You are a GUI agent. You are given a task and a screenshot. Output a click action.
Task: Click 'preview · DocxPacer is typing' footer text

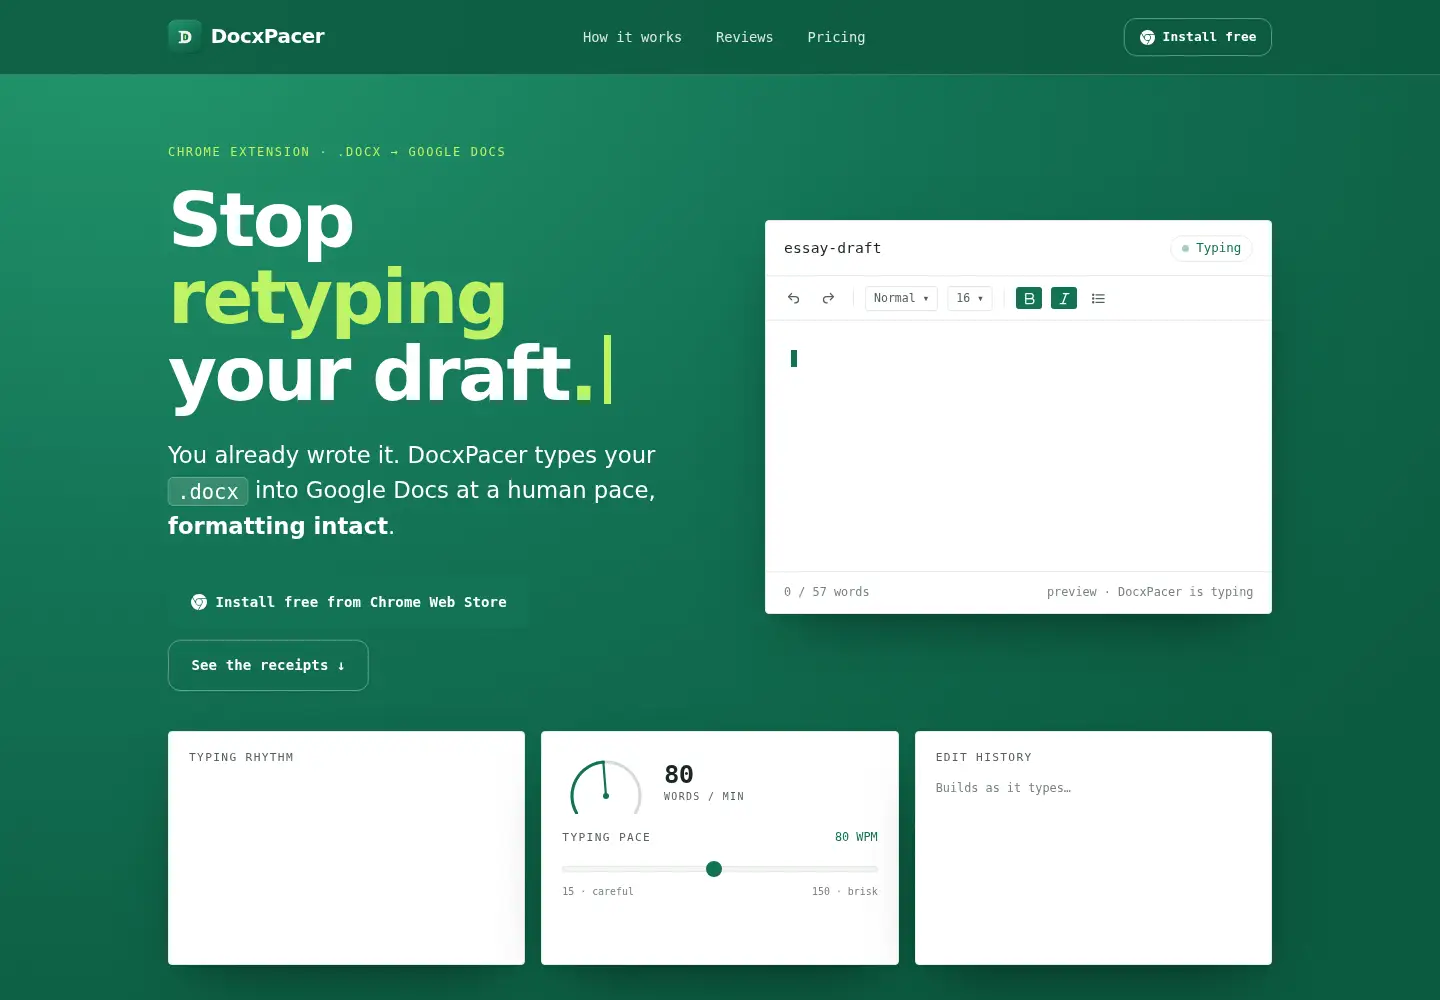pyautogui.click(x=1150, y=592)
